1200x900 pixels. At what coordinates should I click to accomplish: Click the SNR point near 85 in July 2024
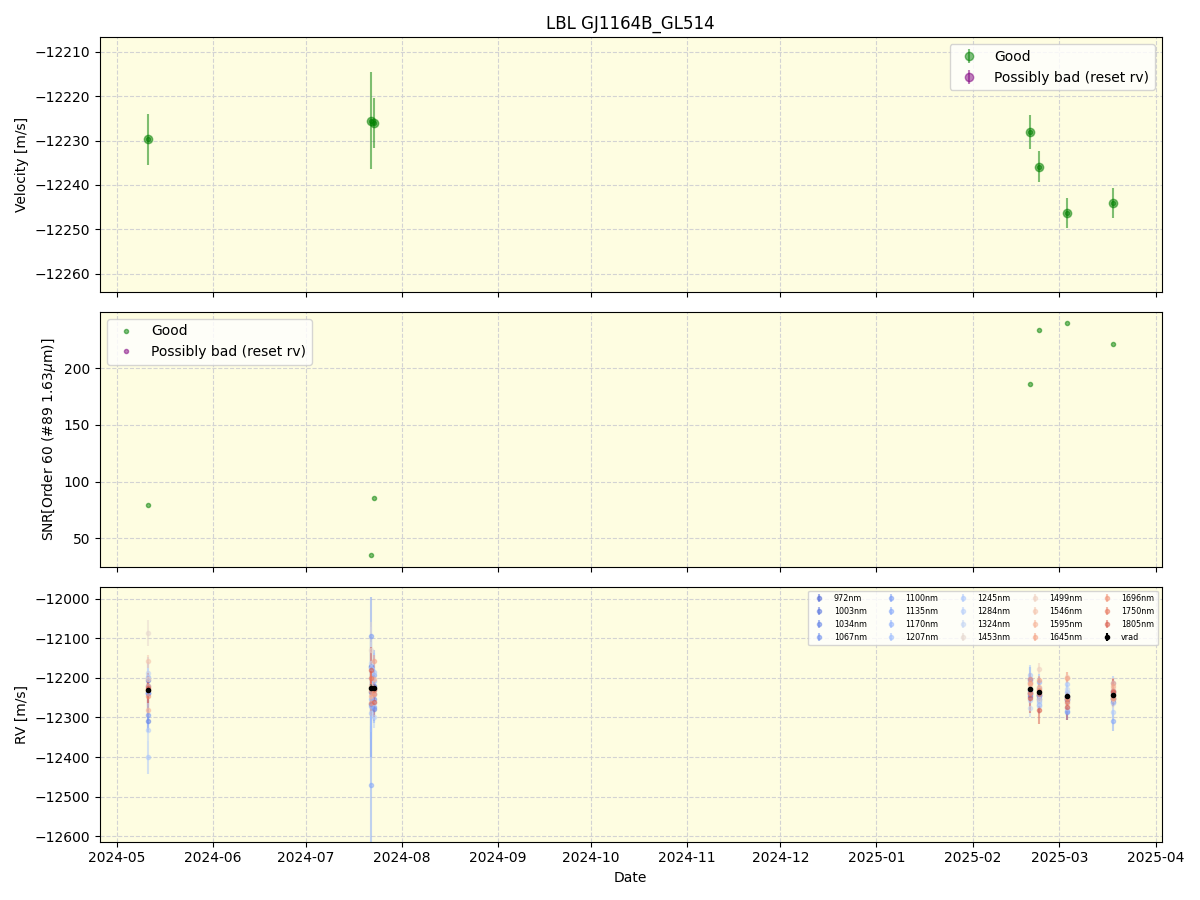(x=374, y=498)
